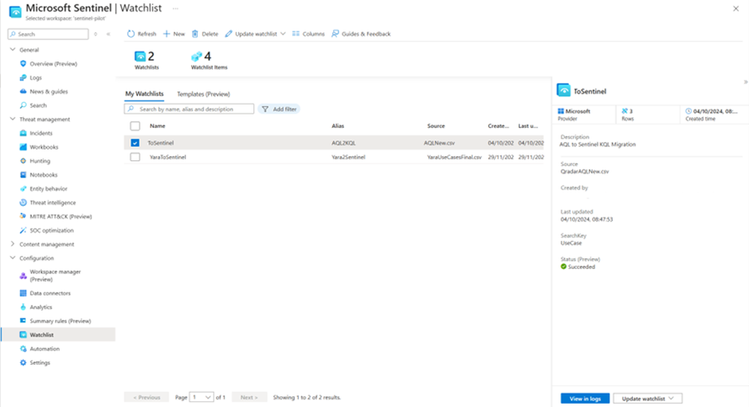Collapse the General section
Screen dimensions: 749x407
[x=12, y=50]
